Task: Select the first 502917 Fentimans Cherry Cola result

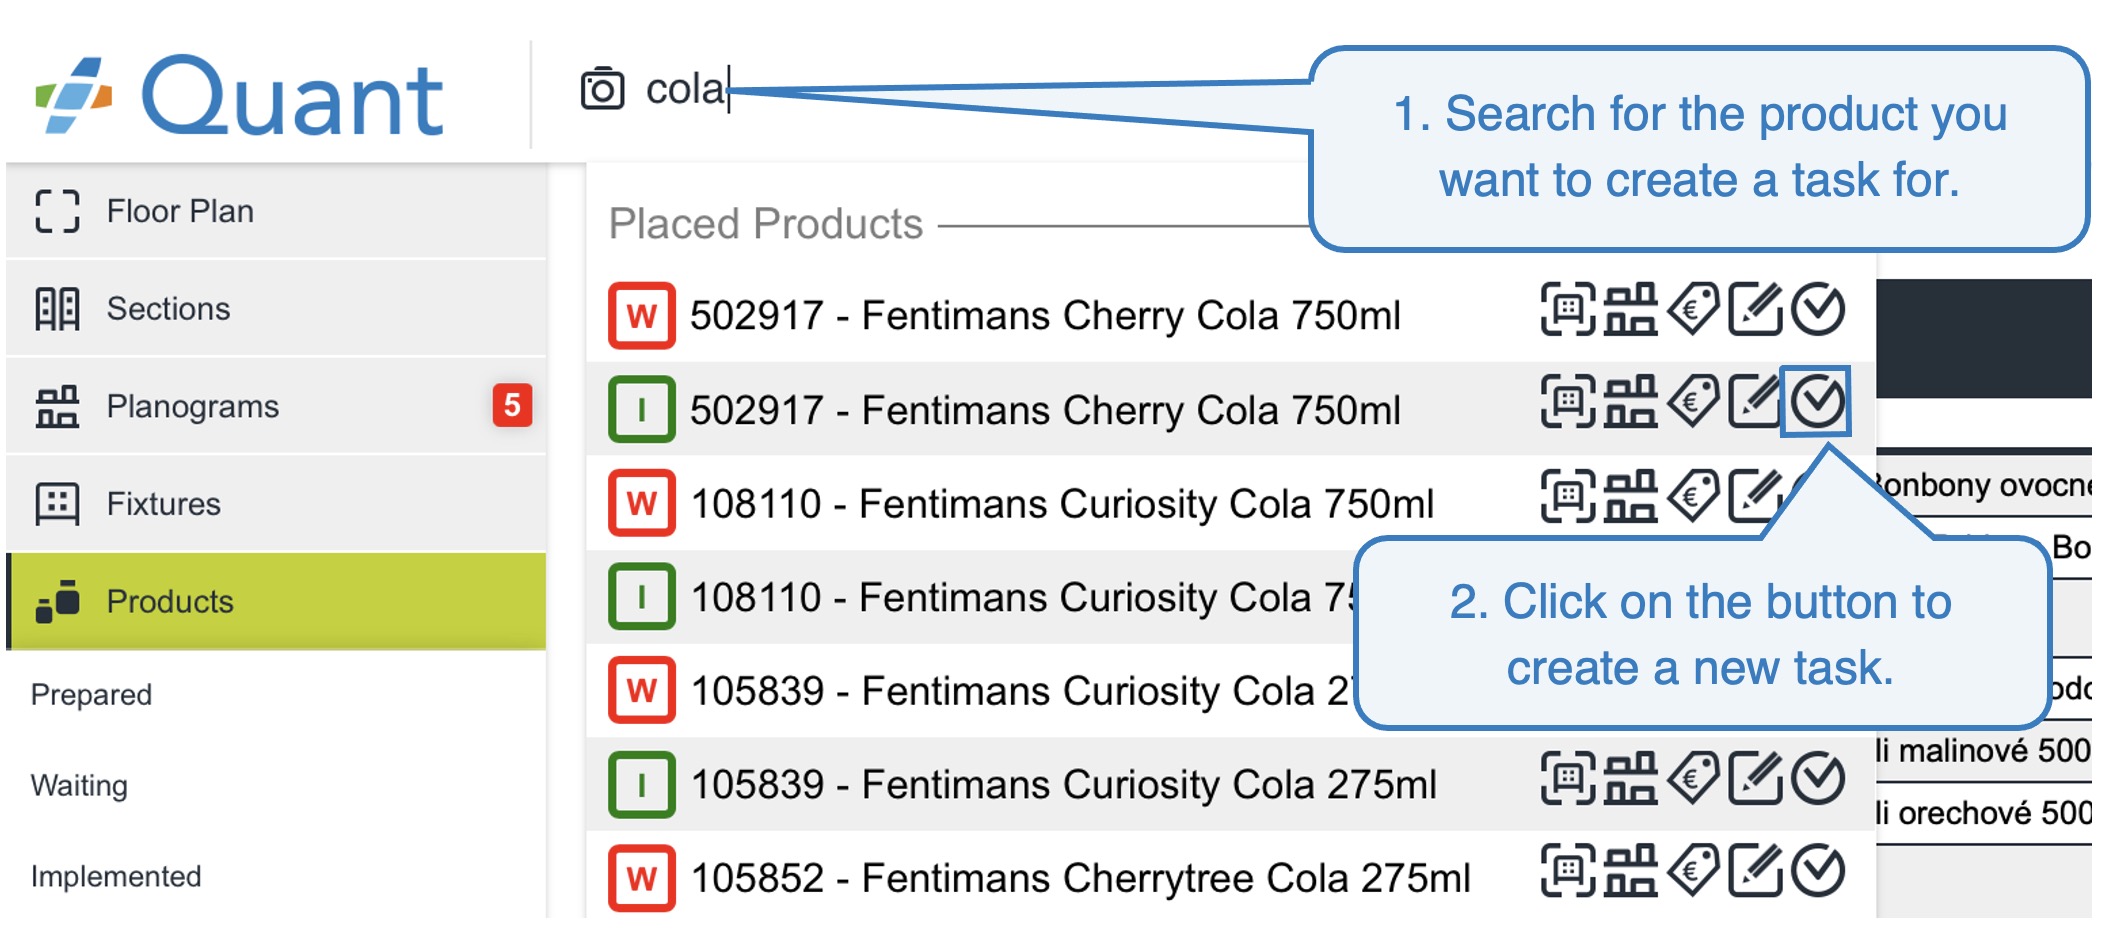Action: click(x=1044, y=316)
